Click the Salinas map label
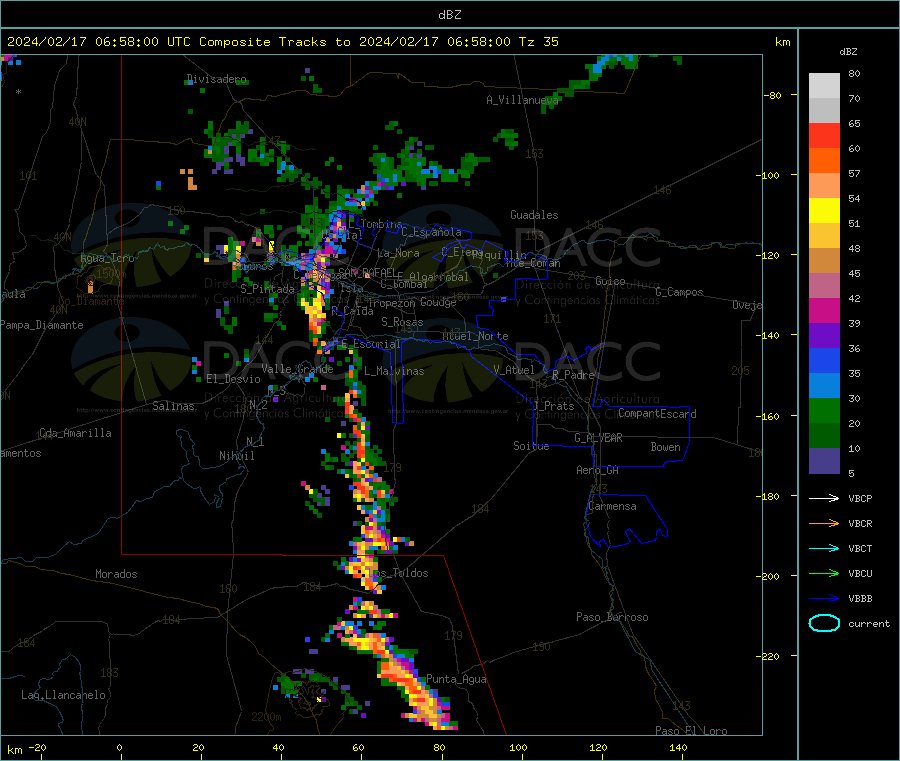The image size is (900, 761). click(173, 406)
